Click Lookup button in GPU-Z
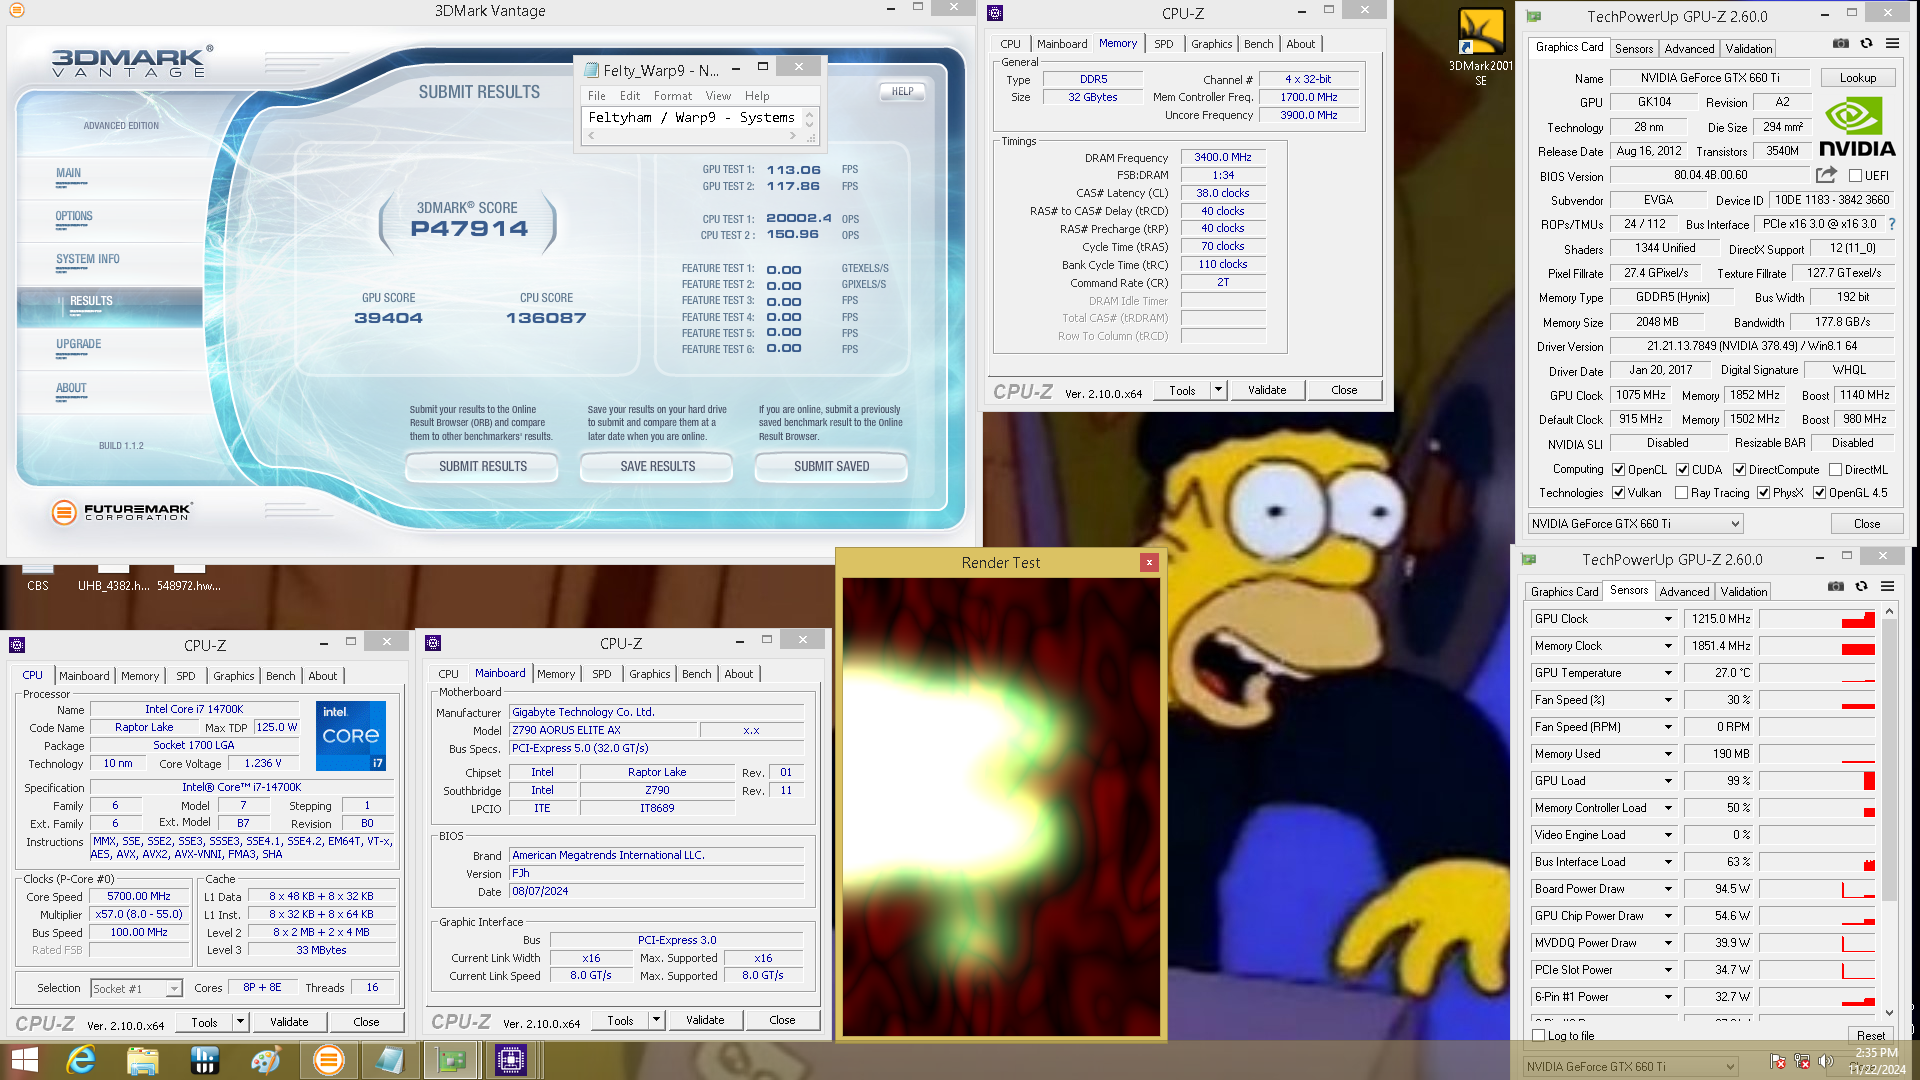Image resolution: width=1920 pixels, height=1080 pixels. click(1857, 78)
